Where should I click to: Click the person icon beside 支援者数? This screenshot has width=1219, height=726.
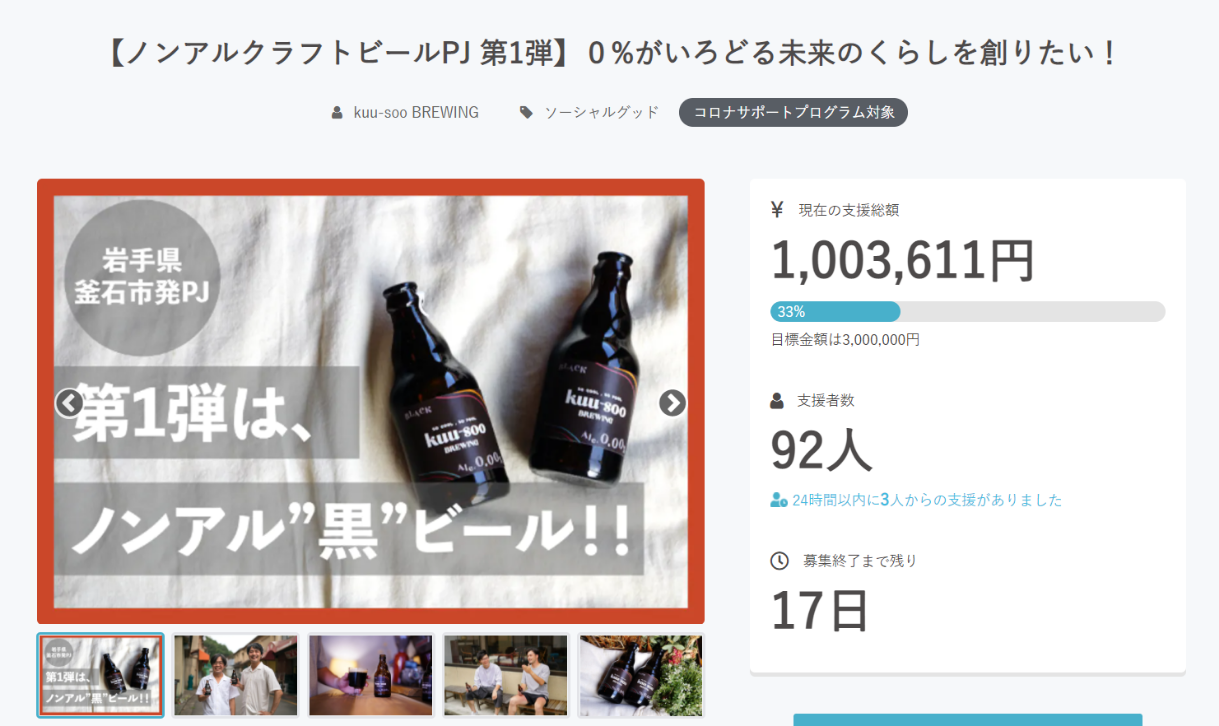[x=777, y=401]
